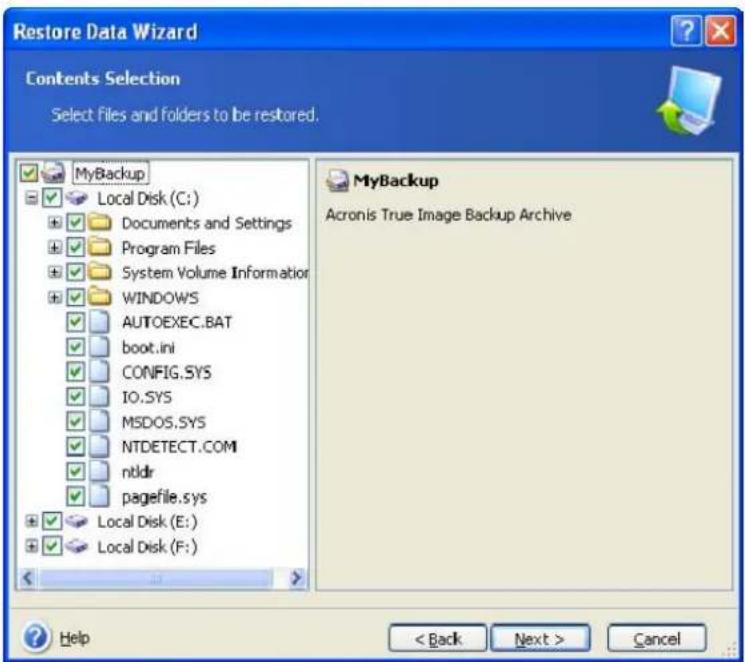Expand the Program Files folder node

55,247
